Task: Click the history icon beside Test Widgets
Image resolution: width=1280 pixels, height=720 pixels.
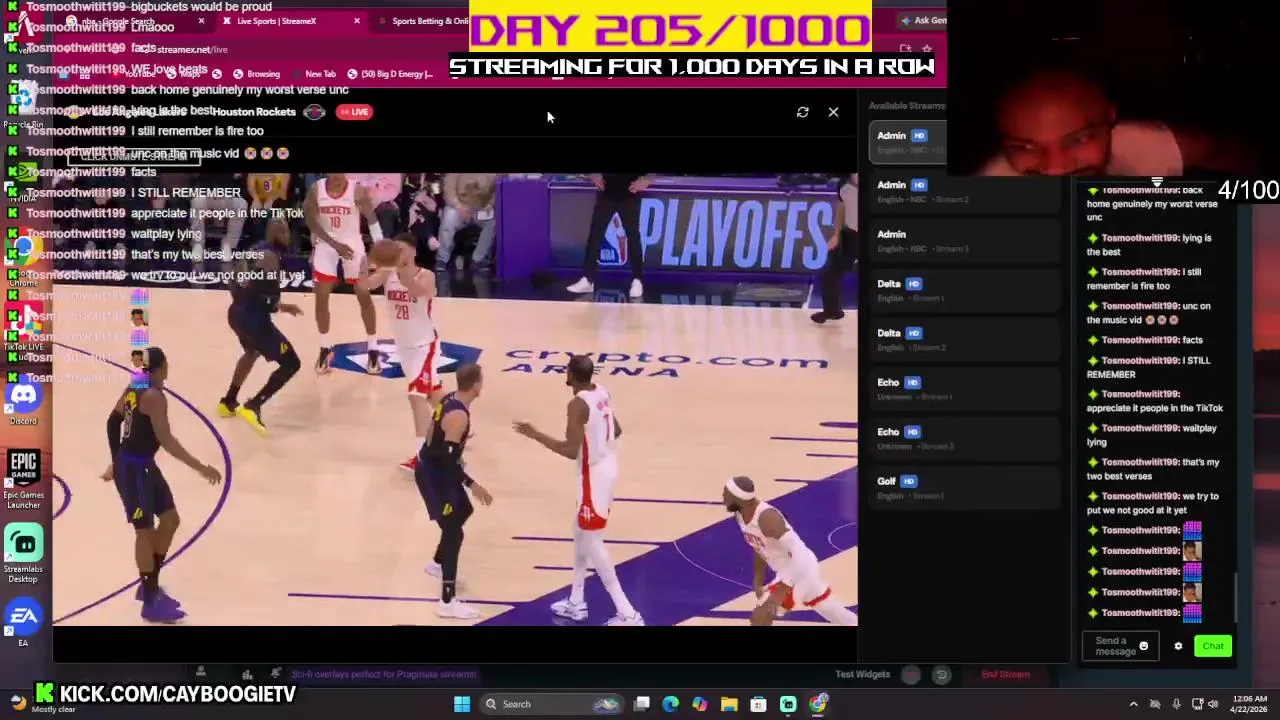Action: point(941,674)
